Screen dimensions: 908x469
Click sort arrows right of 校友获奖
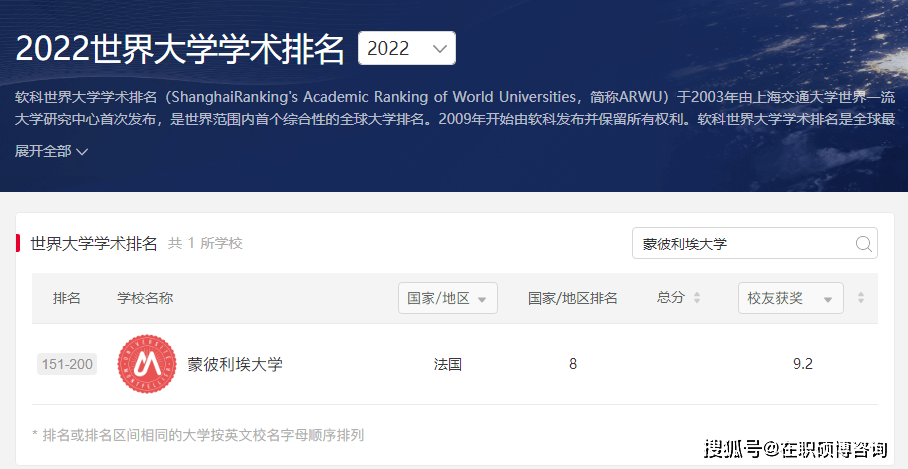(860, 298)
